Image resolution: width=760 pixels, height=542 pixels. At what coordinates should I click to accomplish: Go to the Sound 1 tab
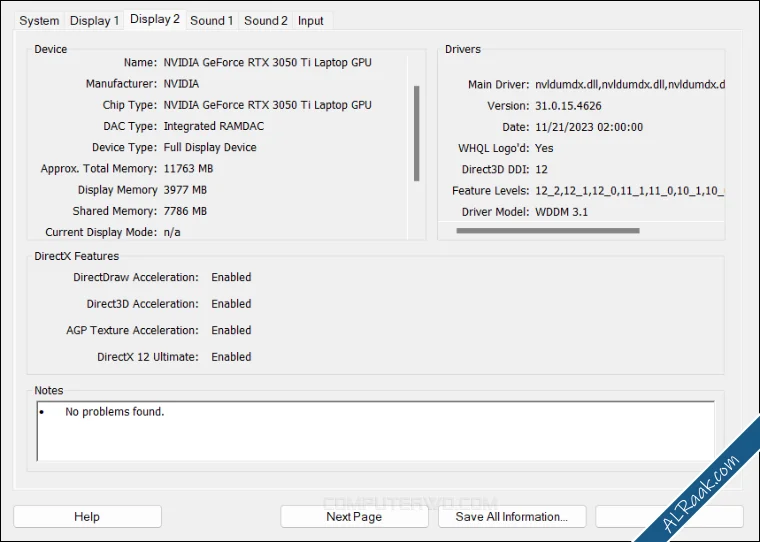(x=212, y=21)
